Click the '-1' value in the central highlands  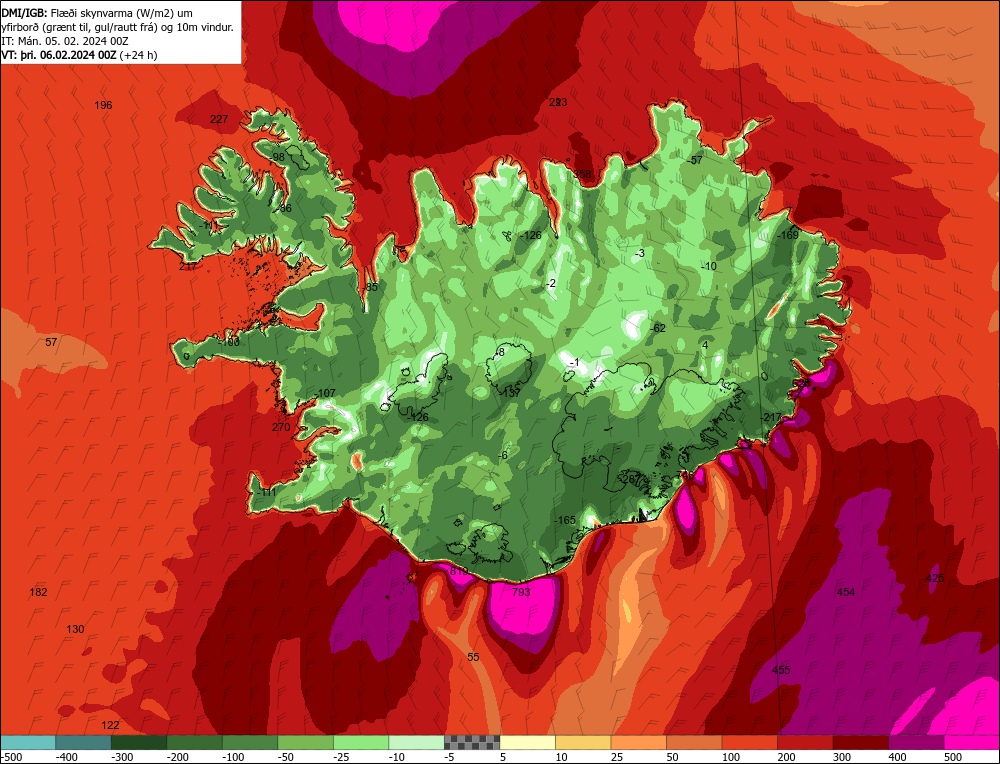tap(574, 363)
